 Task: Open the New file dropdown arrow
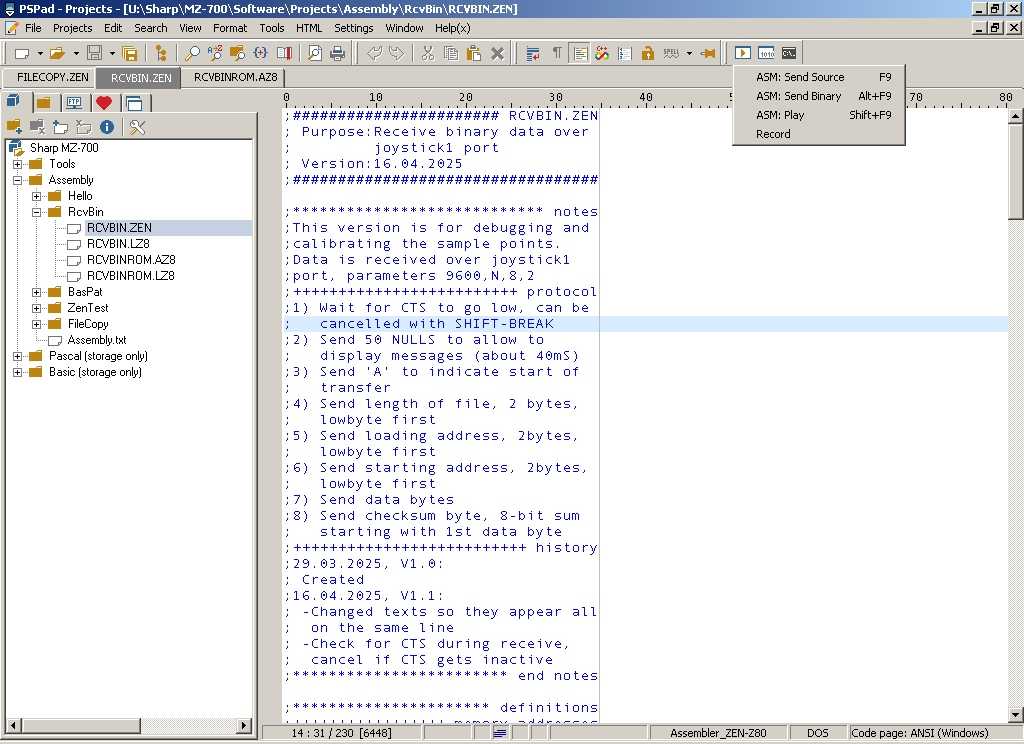(x=40, y=54)
